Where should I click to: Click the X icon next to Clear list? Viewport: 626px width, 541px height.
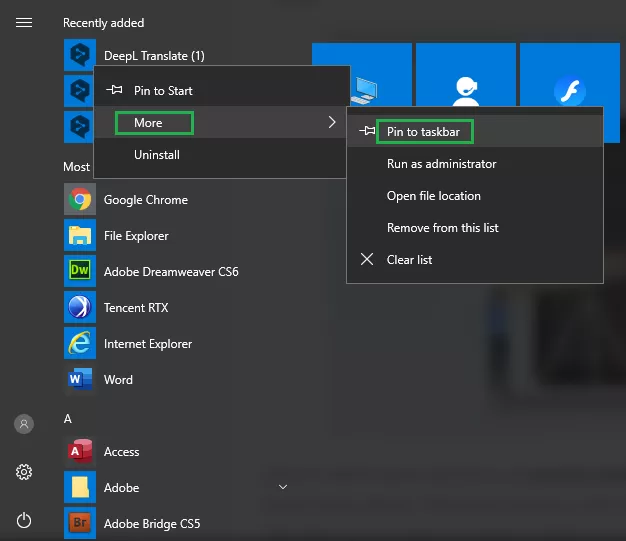367,259
